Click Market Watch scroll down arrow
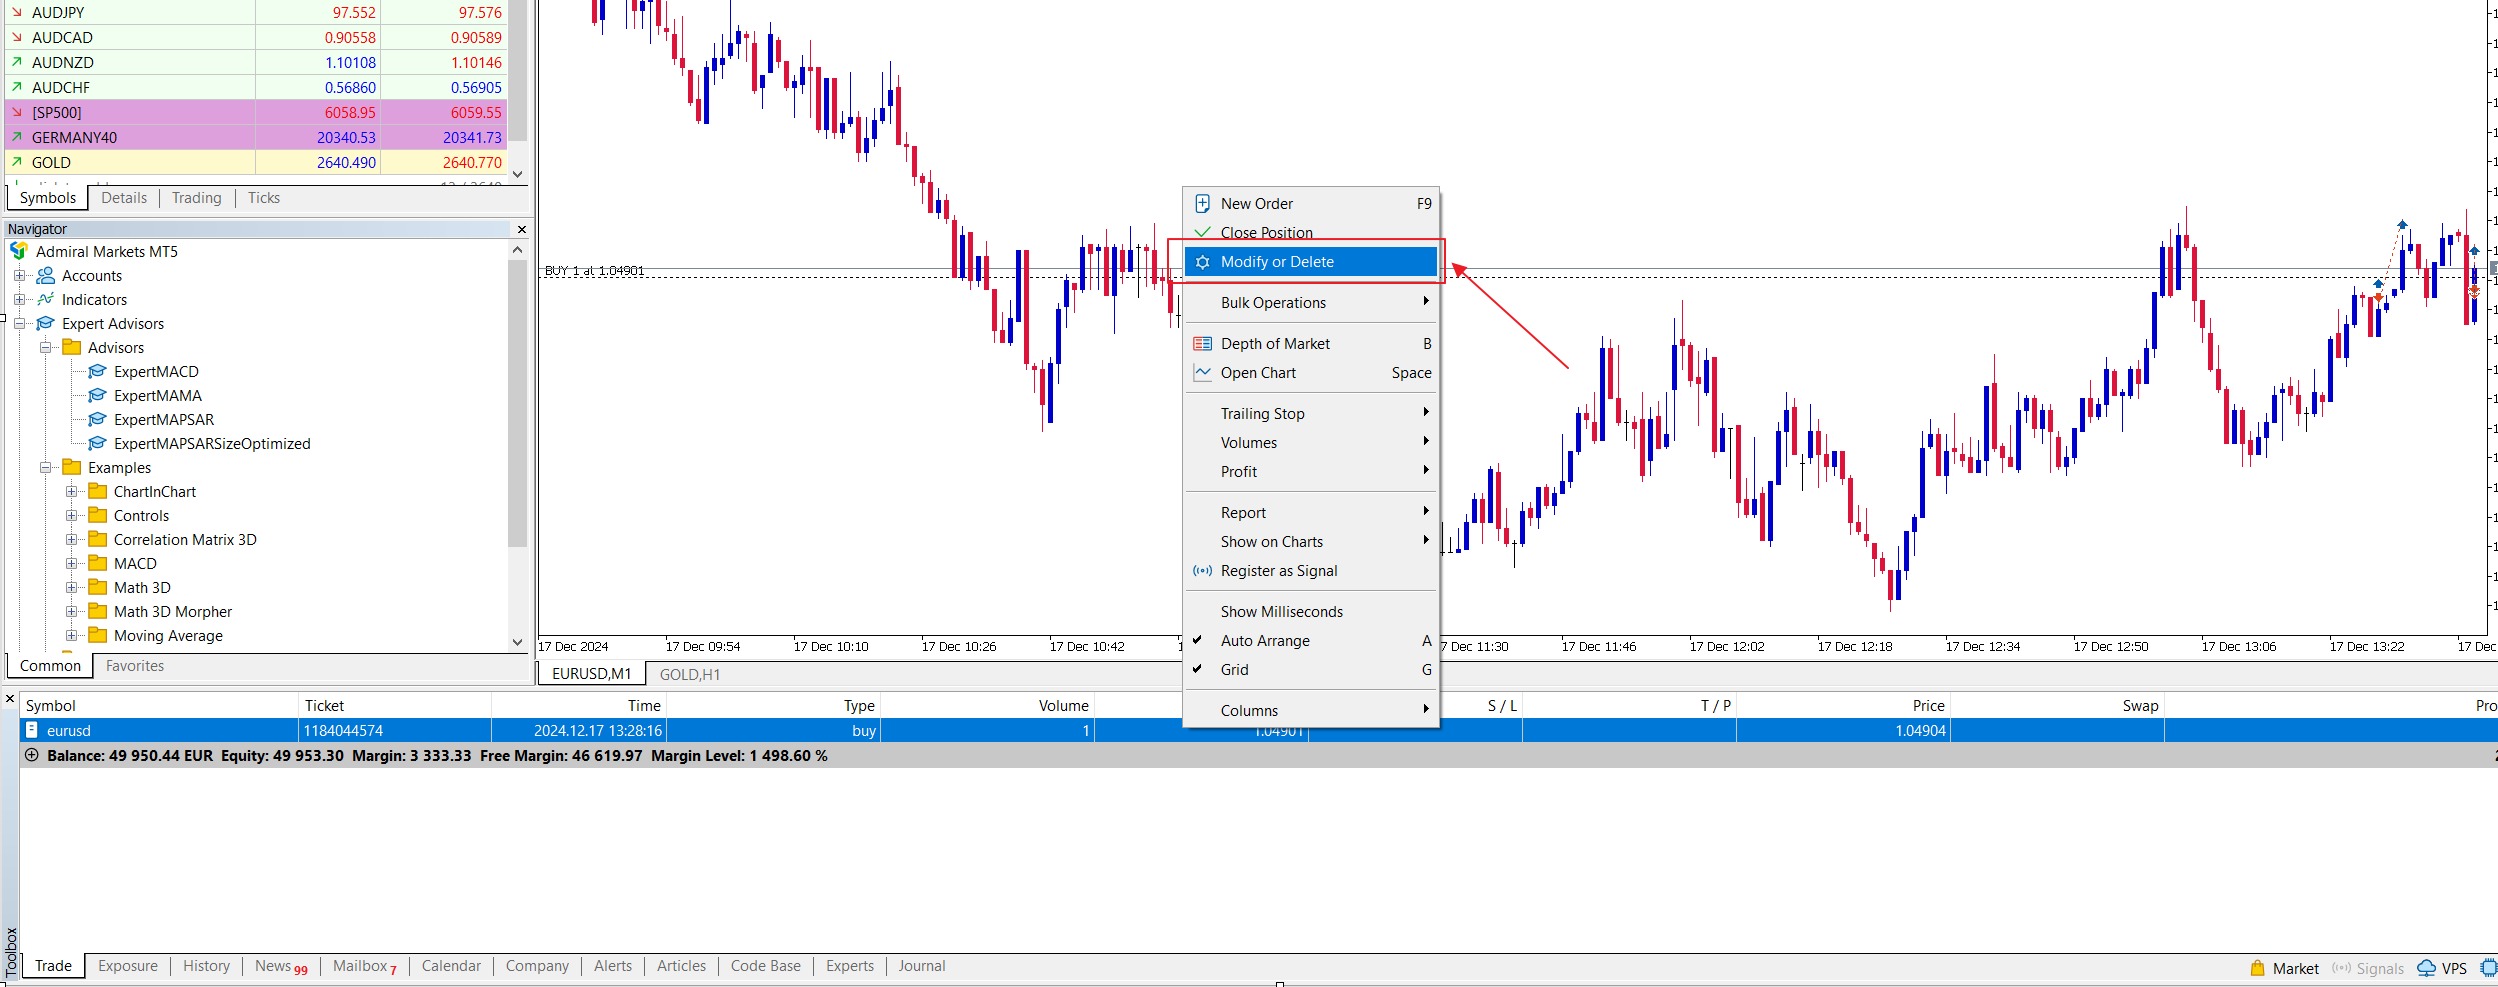This screenshot has width=2498, height=987. (517, 174)
